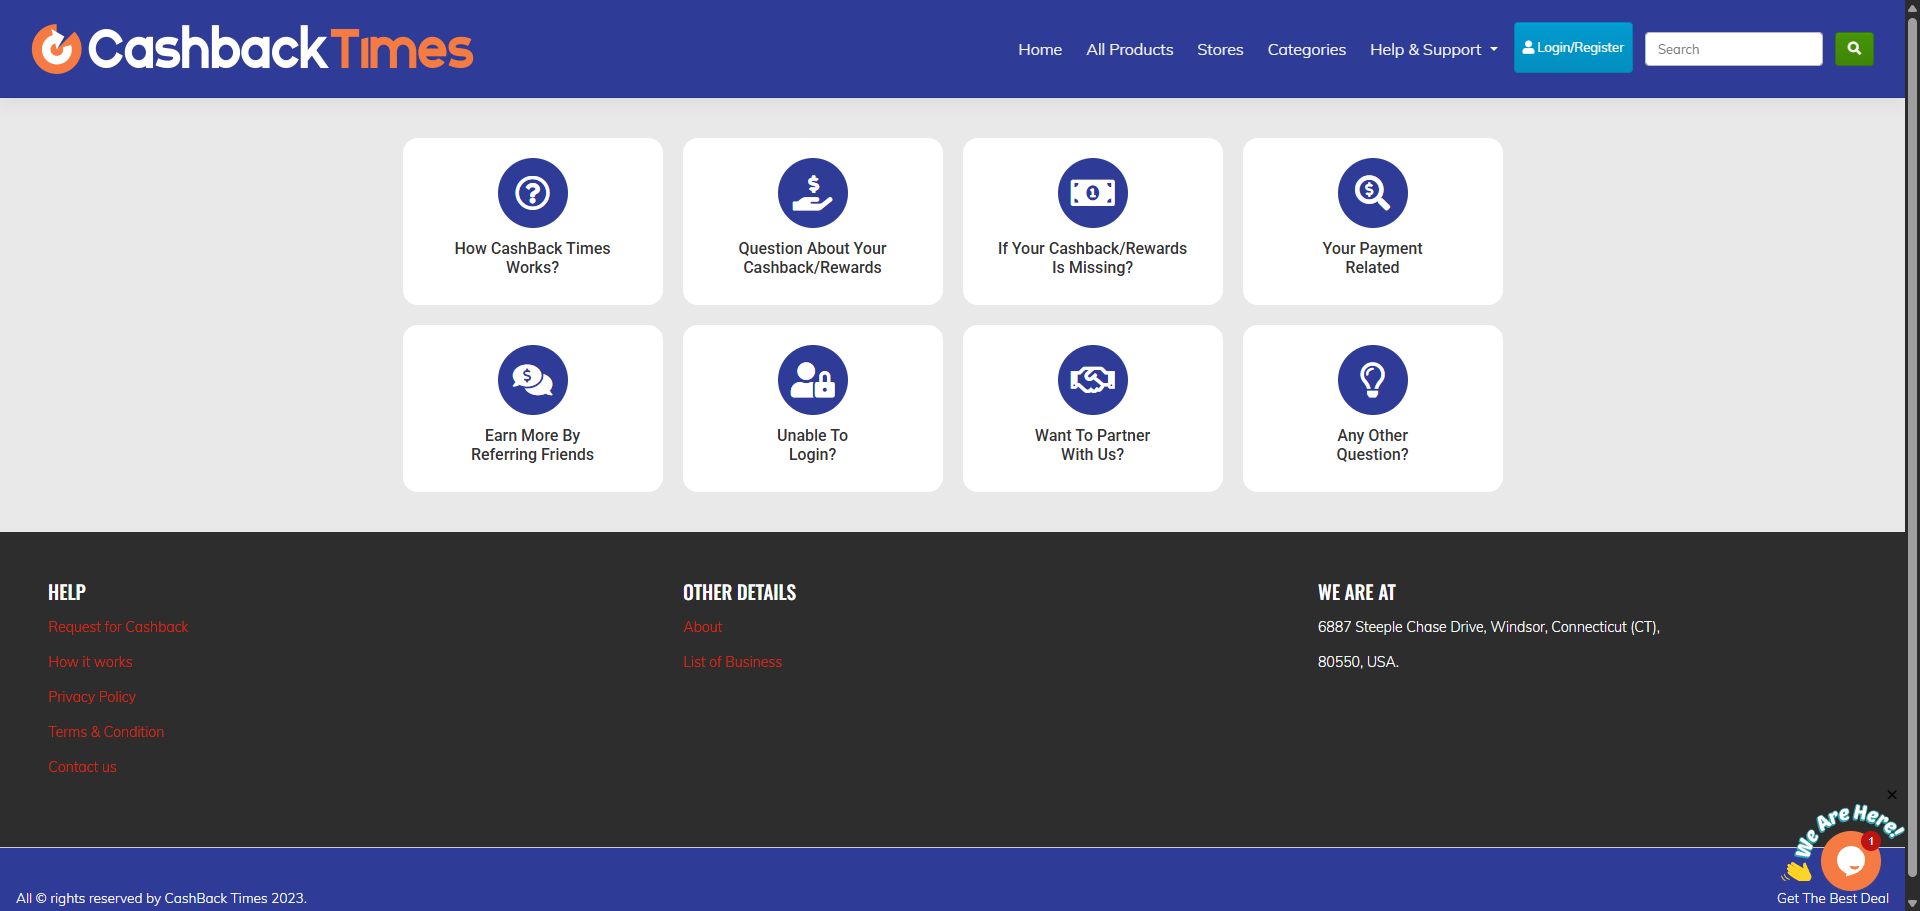Click the address 6887 Steeple Chase Drive text
1920x911 pixels.
point(1489,627)
